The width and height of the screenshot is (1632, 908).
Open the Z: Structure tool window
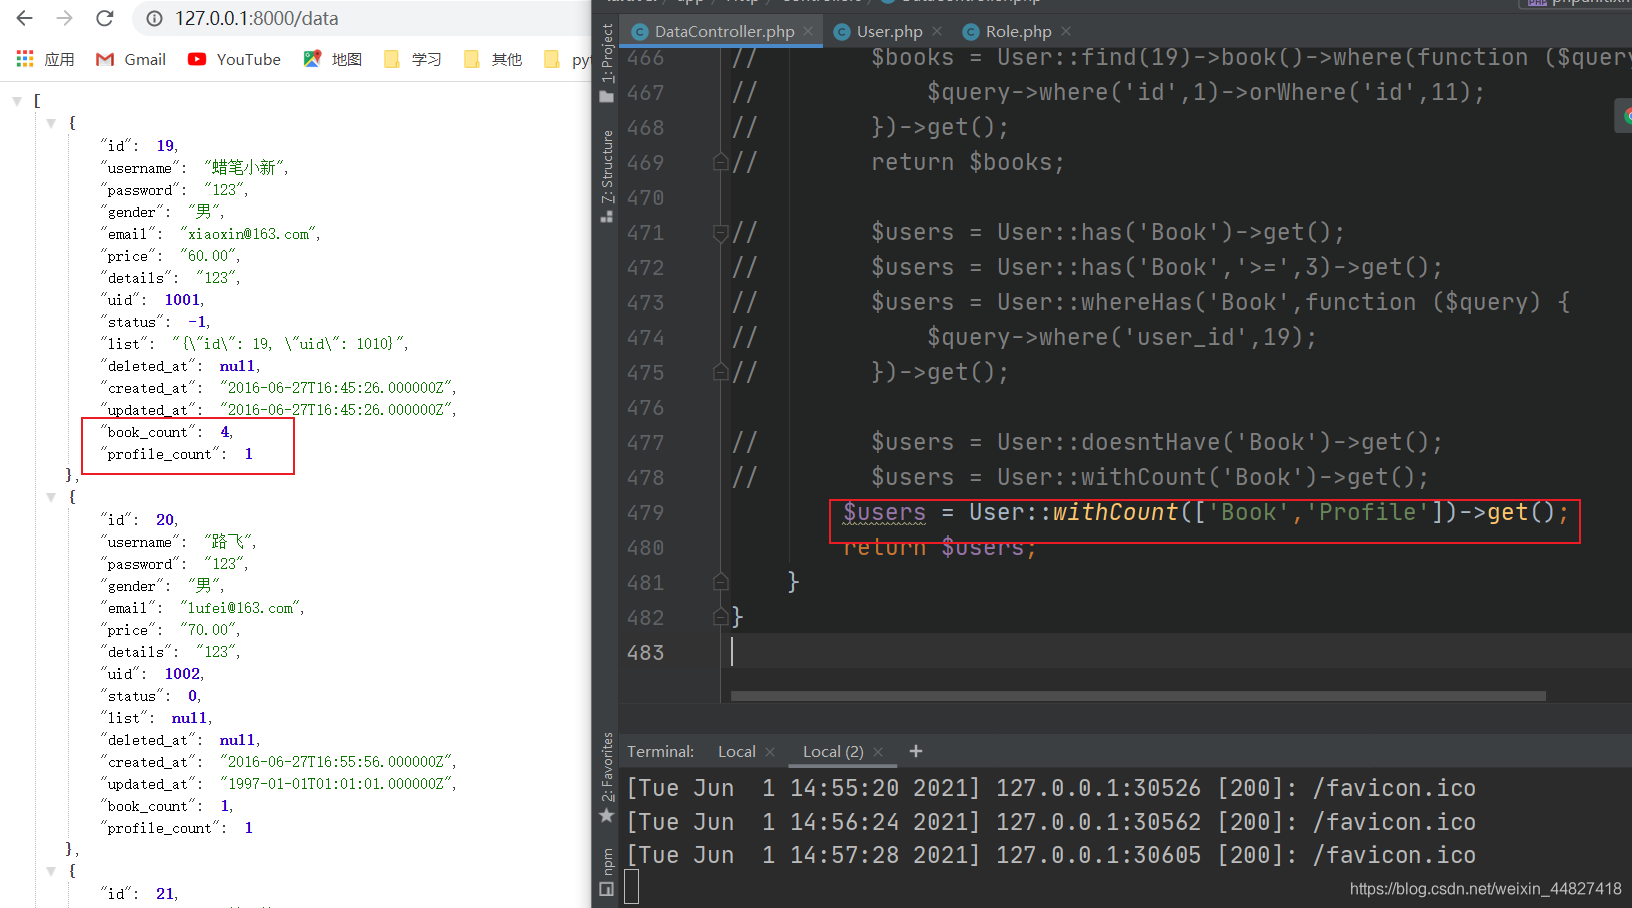click(x=607, y=176)
